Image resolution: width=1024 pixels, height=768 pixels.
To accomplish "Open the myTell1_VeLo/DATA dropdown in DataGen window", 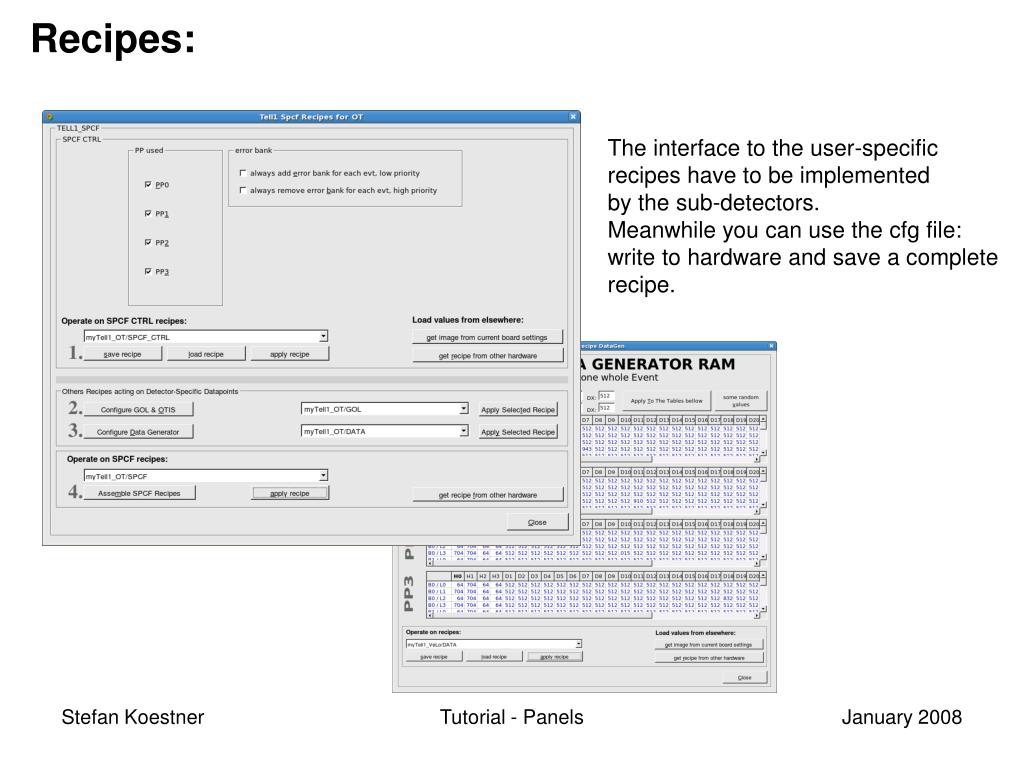I will pyautogui.click(x=578, y=644).
